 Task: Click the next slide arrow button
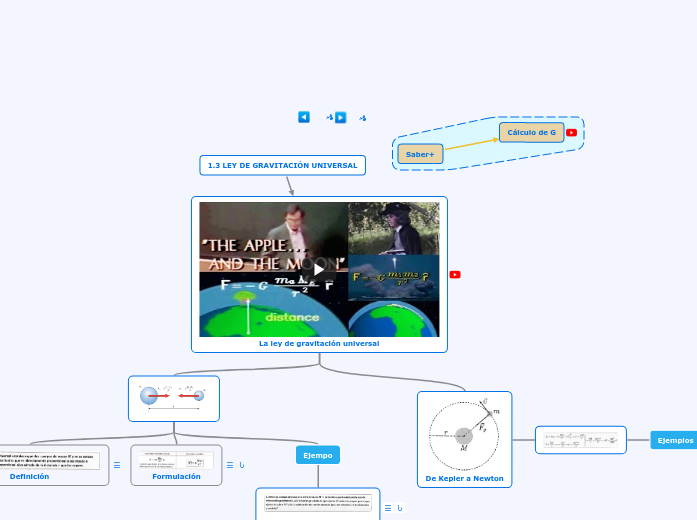point(340,117)
